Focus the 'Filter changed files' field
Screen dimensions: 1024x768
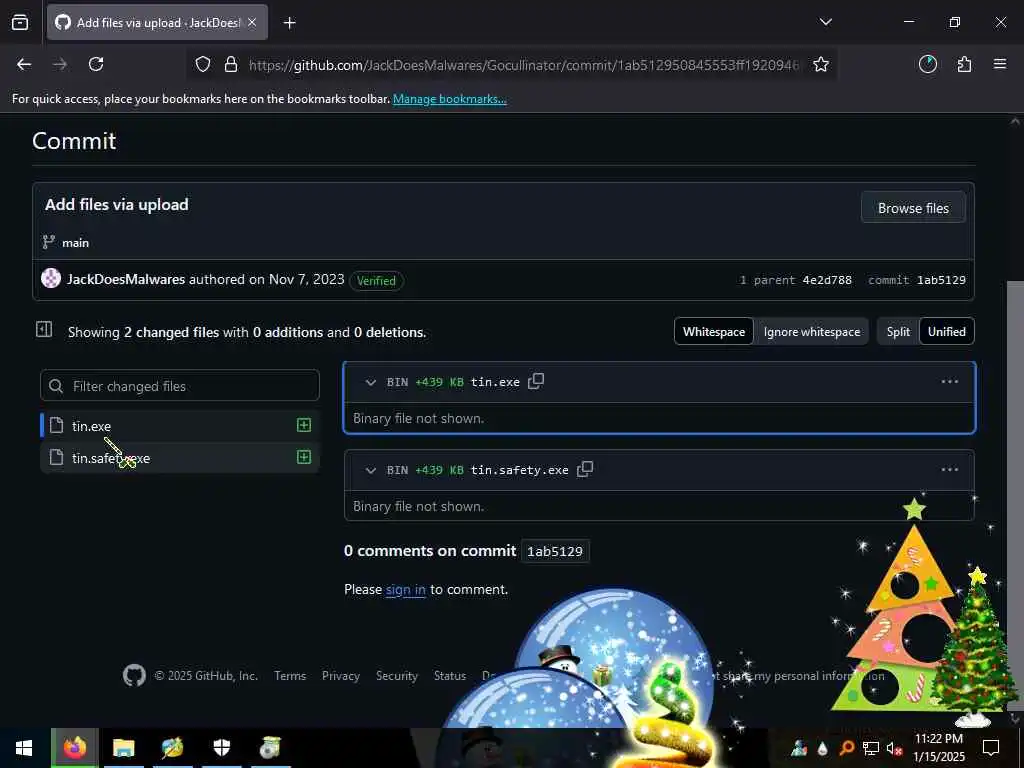[x=180, y=386]
